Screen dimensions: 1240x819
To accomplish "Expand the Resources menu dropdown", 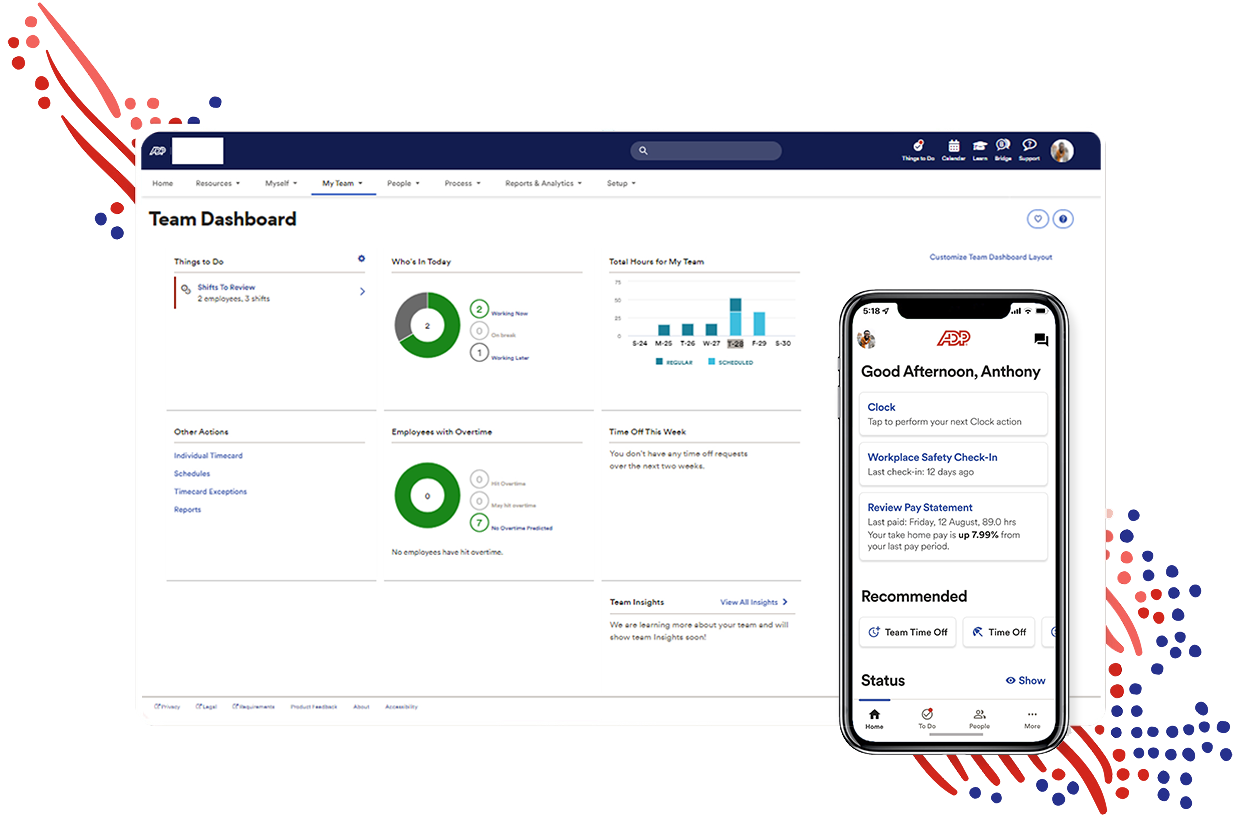I will point(217,184).
